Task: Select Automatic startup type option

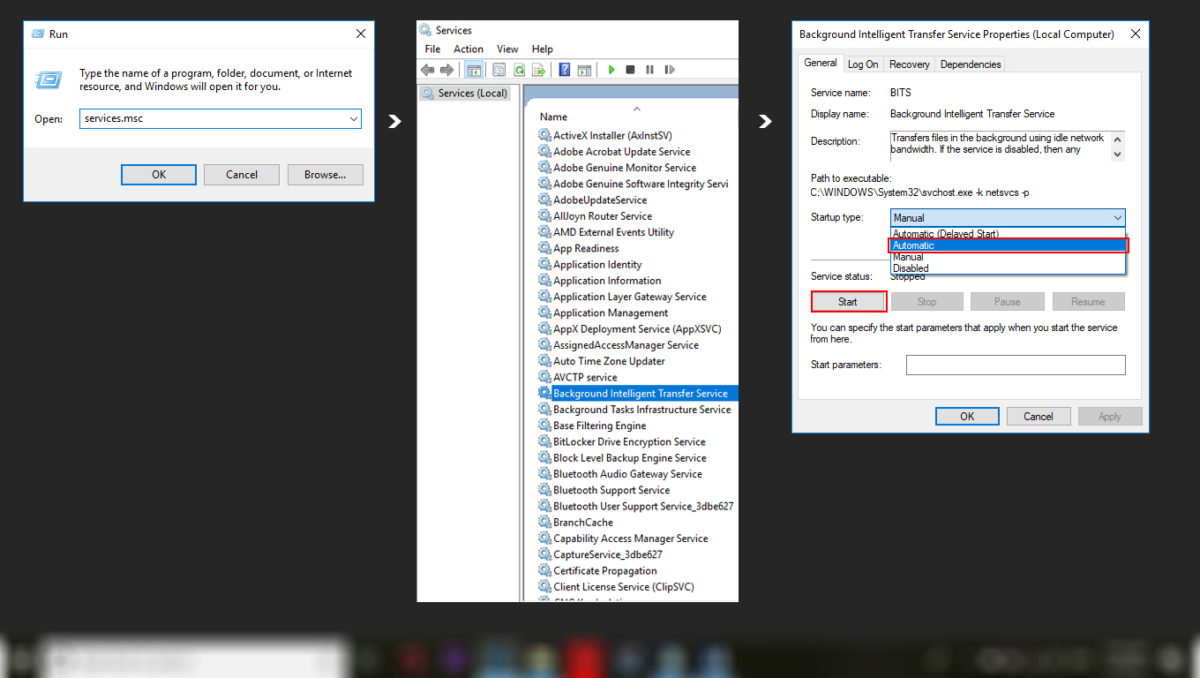Action: coord(1007,245)
